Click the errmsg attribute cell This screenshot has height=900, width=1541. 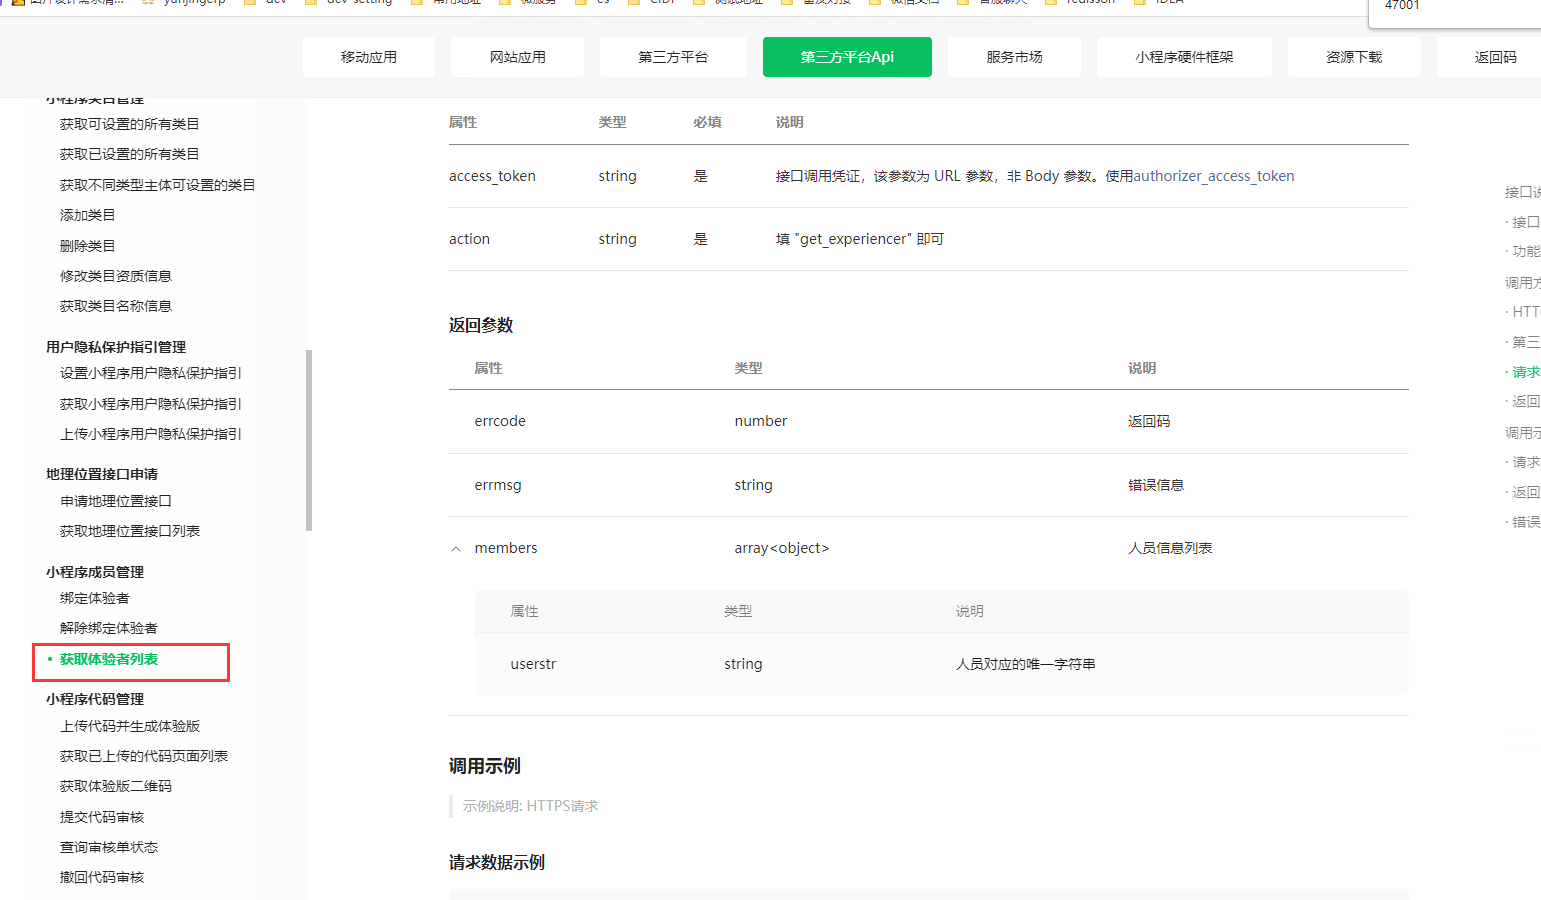498,485
